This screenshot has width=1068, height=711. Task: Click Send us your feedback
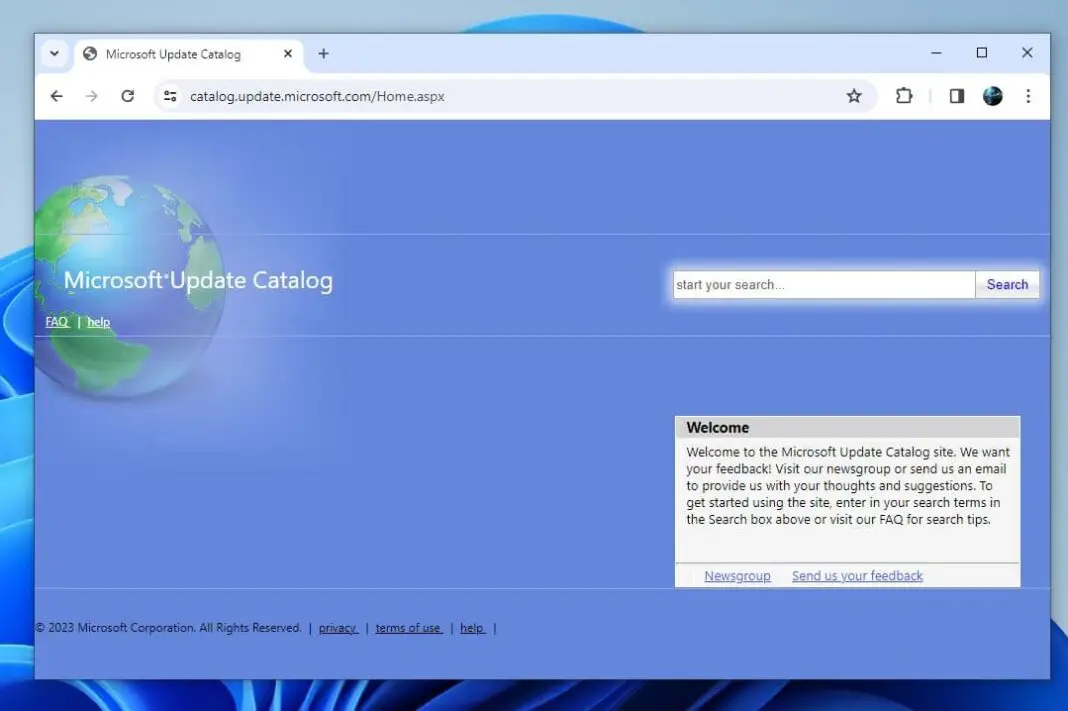click(x=856, y=575)
